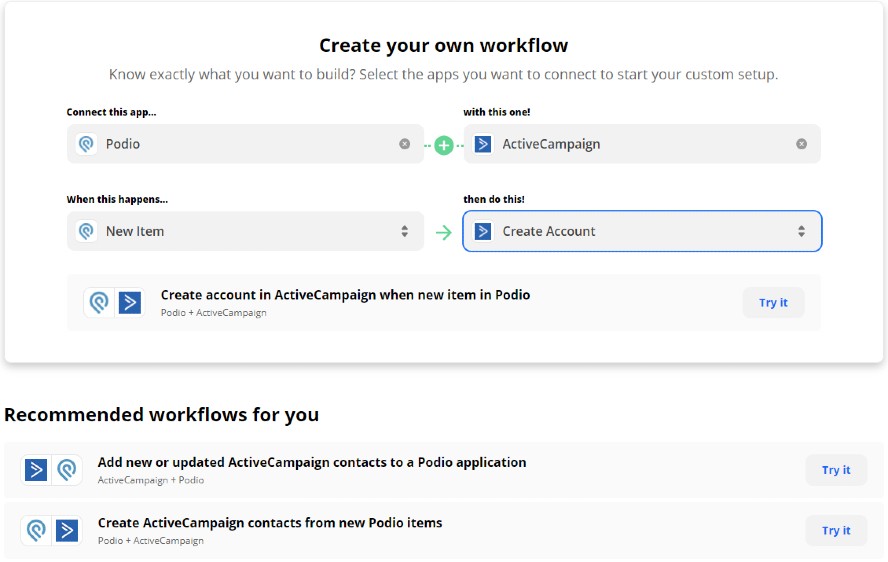Click 'Podio + ActiveCampaign' subtitle in last recommended row
888x562 pixels.
click(x=151, y=540)
